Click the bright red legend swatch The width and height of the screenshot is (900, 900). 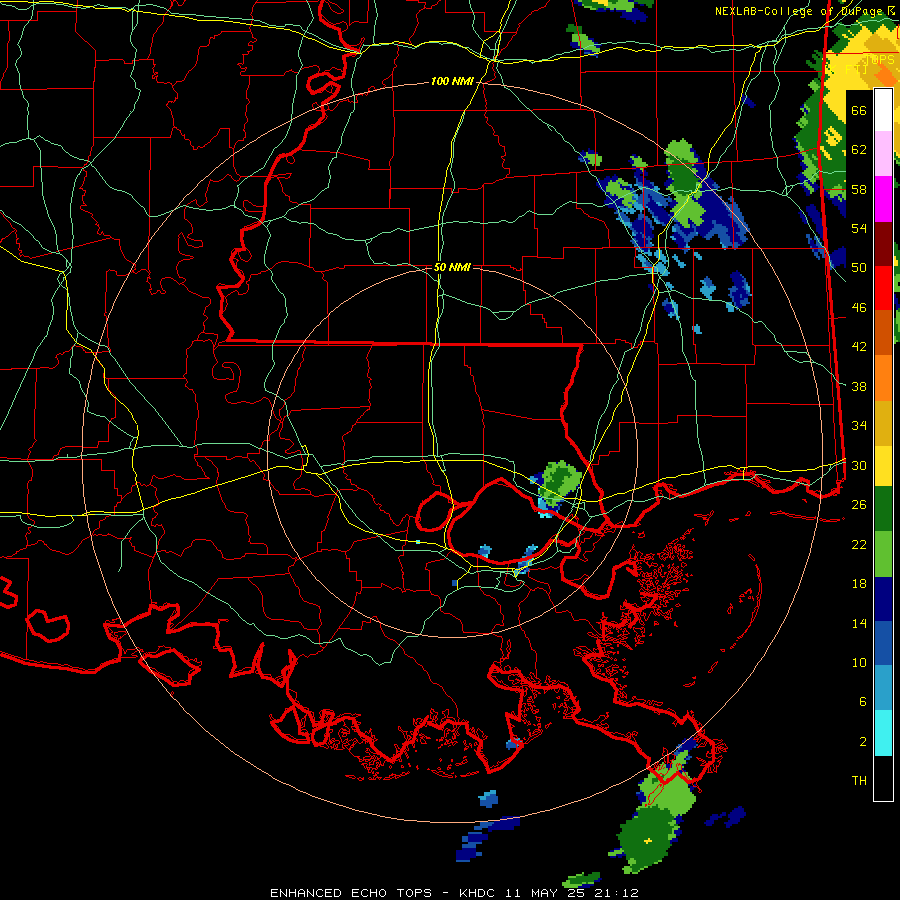883,288
